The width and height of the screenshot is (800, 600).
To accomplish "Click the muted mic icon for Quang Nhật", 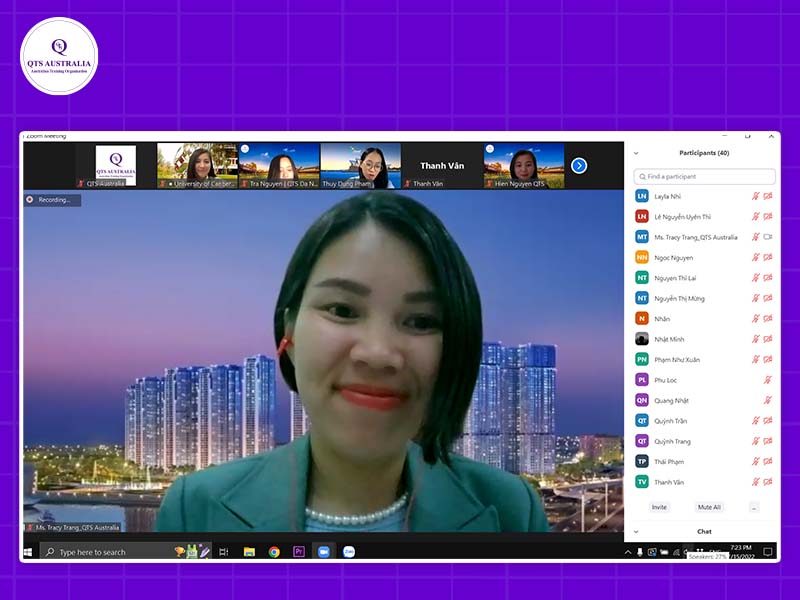I will click(767, 400).
